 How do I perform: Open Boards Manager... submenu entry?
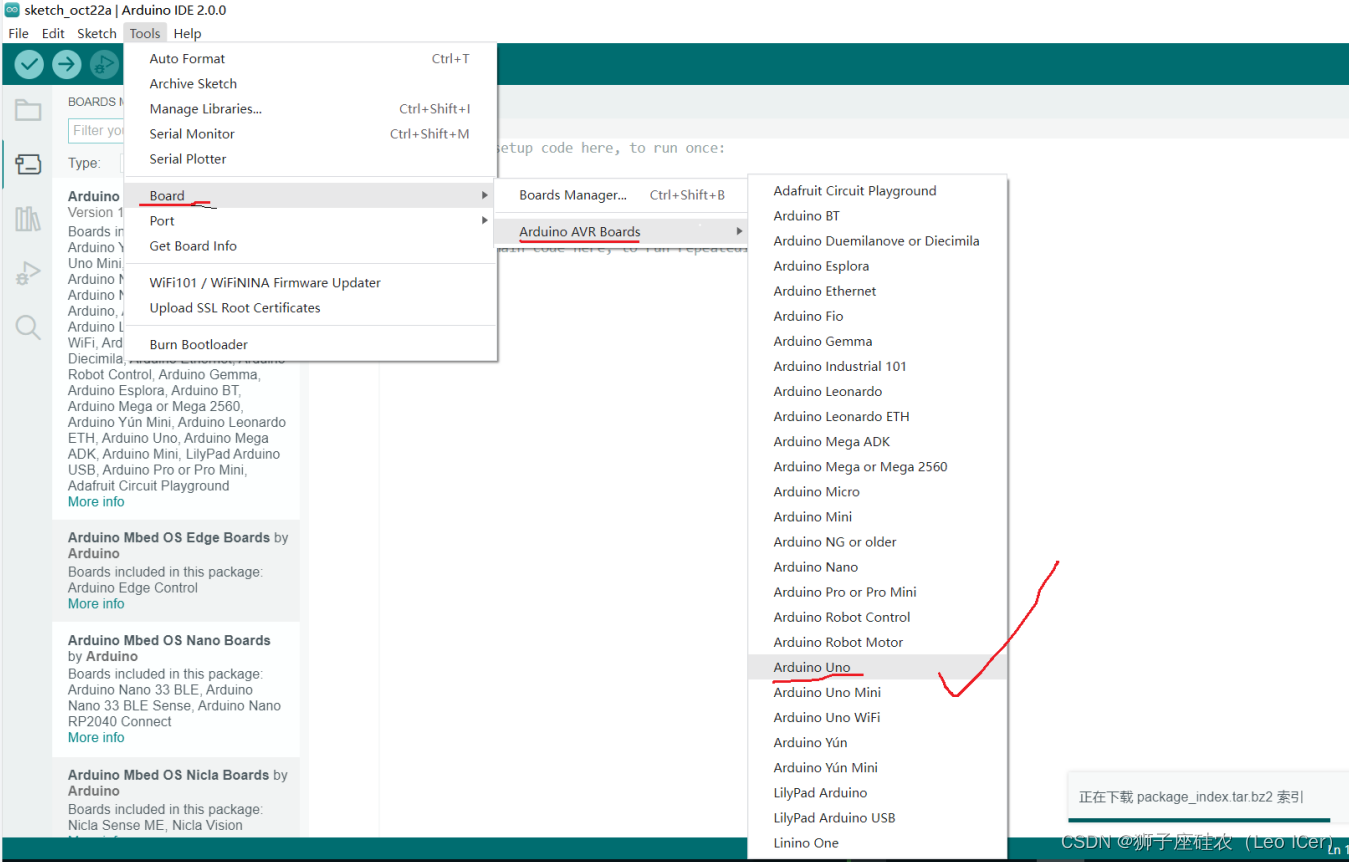621,195
